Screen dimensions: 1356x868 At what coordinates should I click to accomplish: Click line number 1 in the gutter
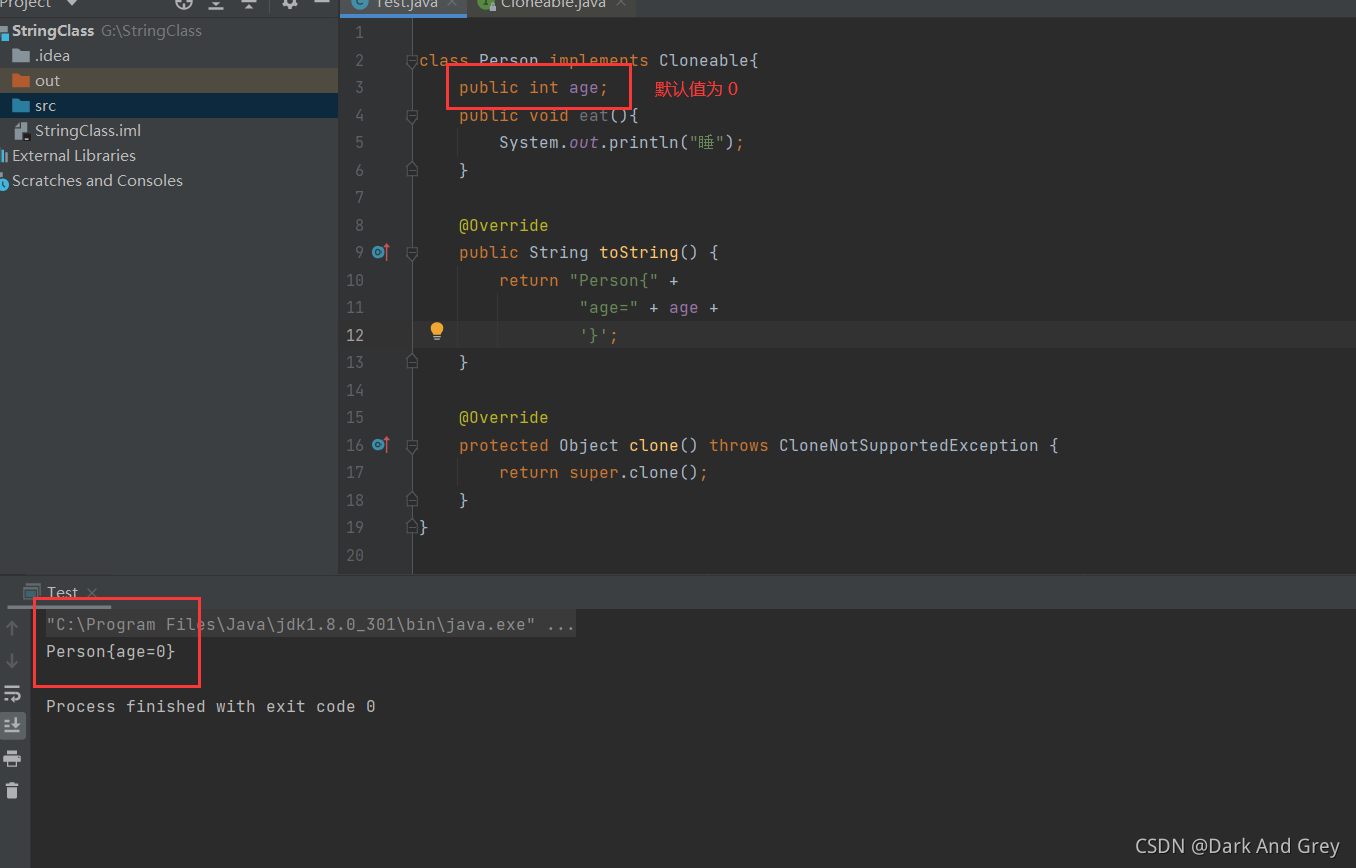click(360, 33)
